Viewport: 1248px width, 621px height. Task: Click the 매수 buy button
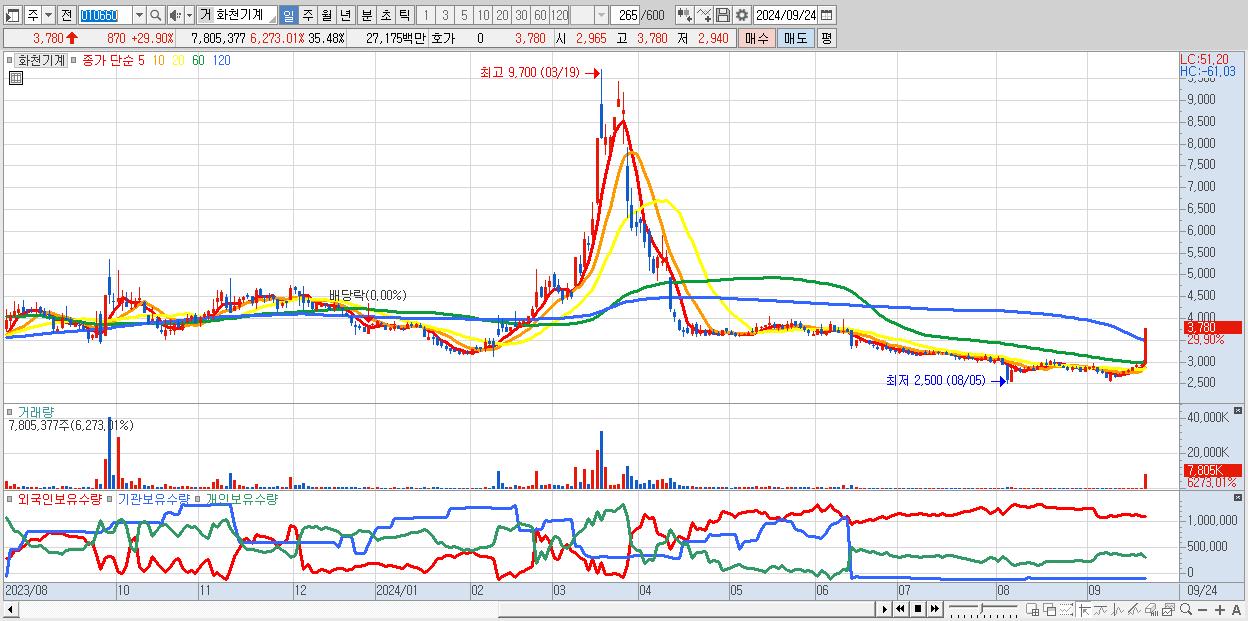pyautogui.click(x=756, y=38)
